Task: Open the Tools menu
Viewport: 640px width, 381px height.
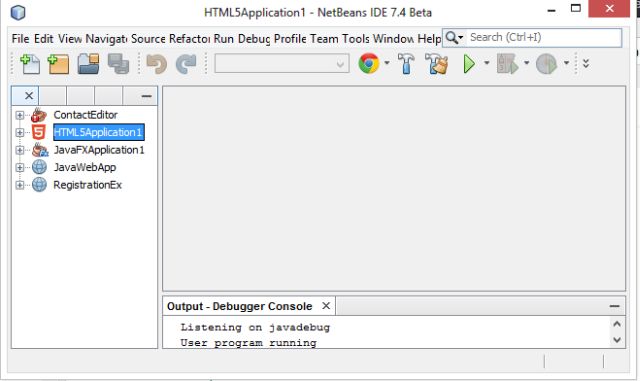Action: [356, 39]
